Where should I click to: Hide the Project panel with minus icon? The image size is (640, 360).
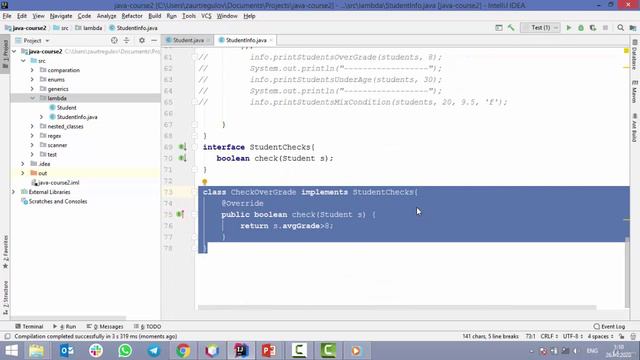click(x=154, y=40)
